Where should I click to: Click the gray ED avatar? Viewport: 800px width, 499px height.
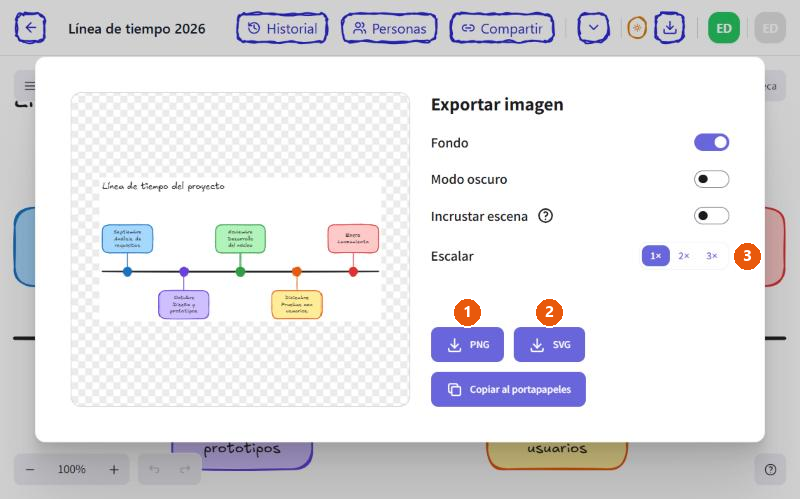click(770, 28)
